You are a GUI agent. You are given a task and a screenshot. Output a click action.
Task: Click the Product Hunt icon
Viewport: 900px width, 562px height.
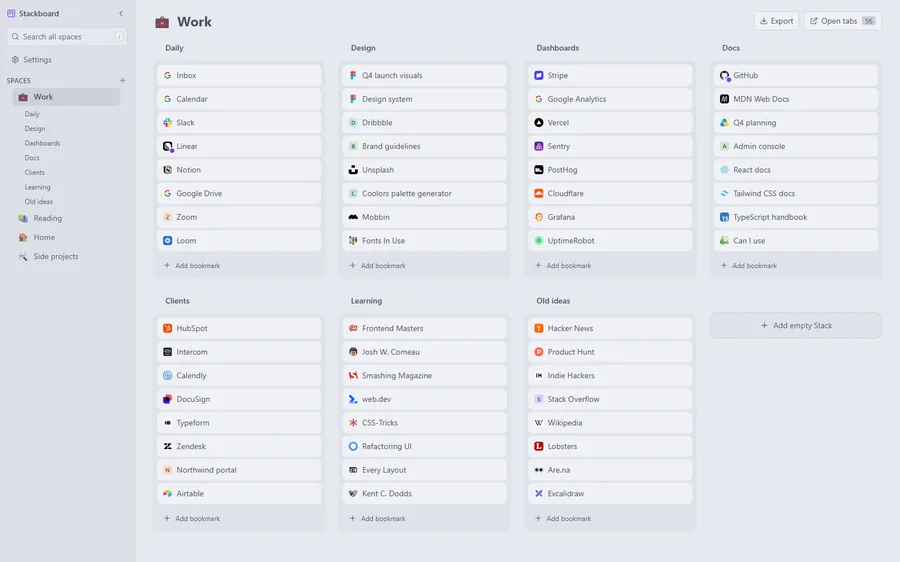(538, 352)
